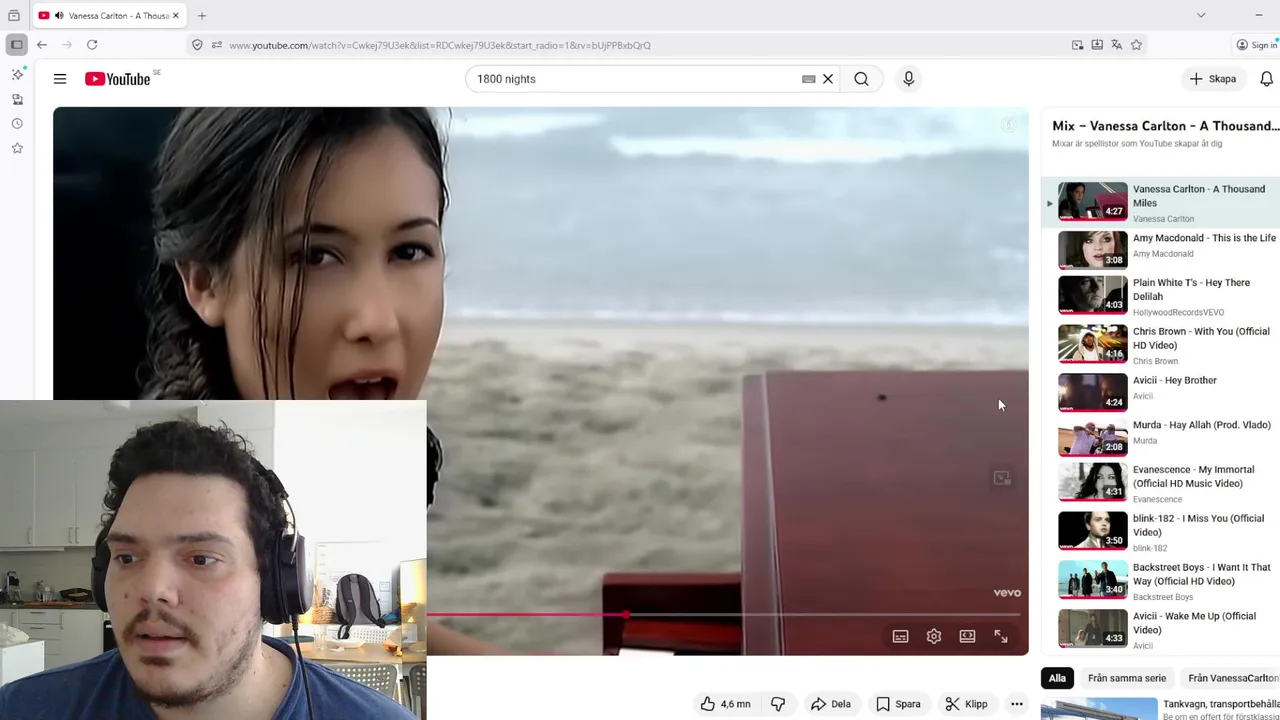
Task: Reload the browser page
Action: pyautogui.click(x=92, y=45)
